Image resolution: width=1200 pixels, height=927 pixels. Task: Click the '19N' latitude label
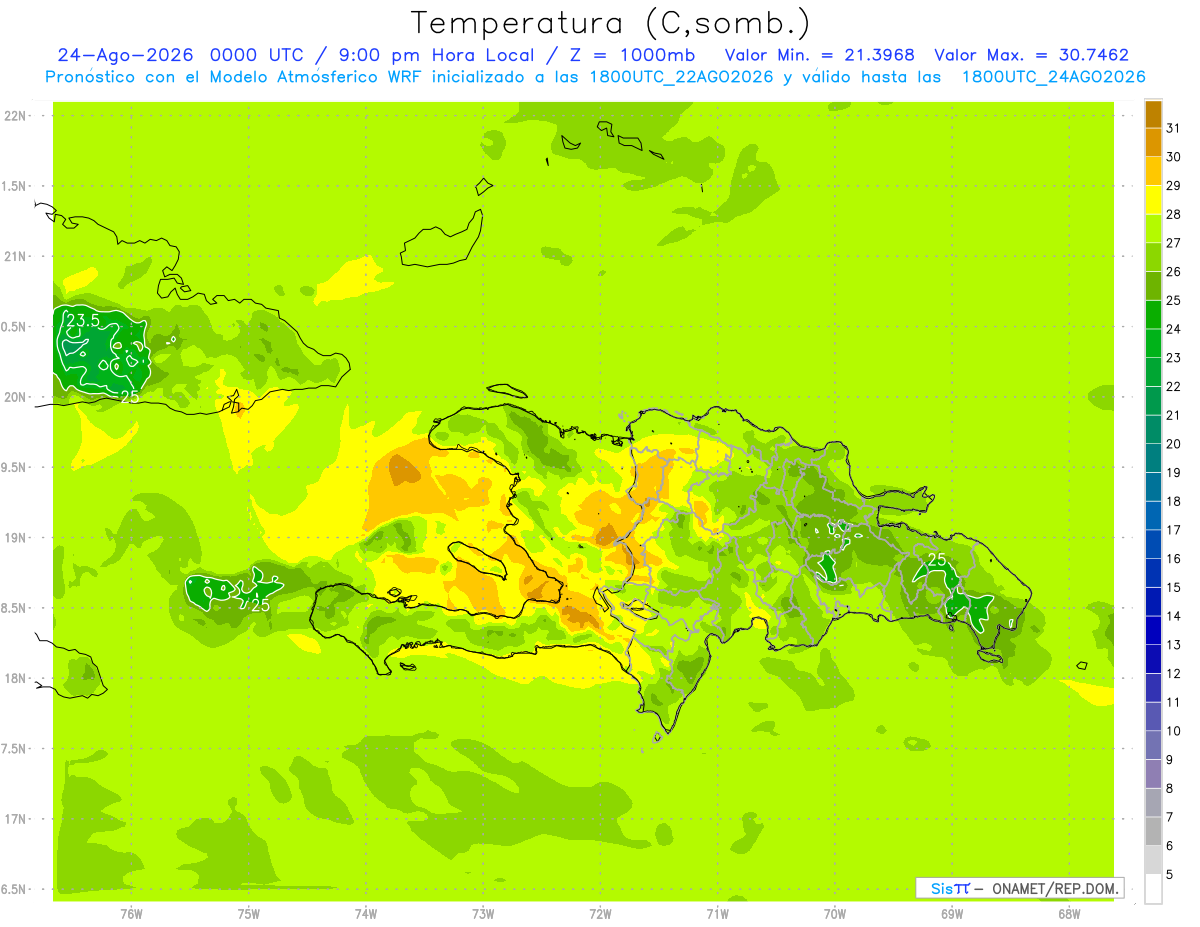pos(16,538)
